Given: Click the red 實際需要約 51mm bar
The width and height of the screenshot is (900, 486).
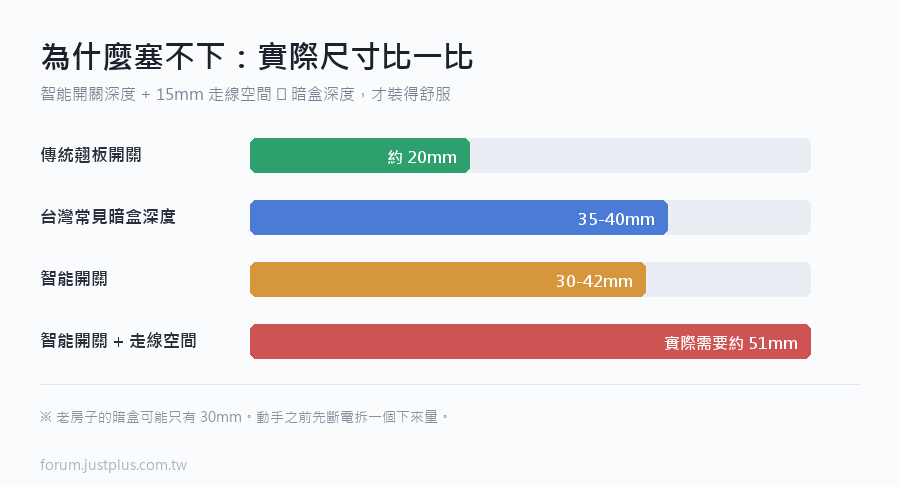Looking at the screenshot, I should tap(530, 341).
